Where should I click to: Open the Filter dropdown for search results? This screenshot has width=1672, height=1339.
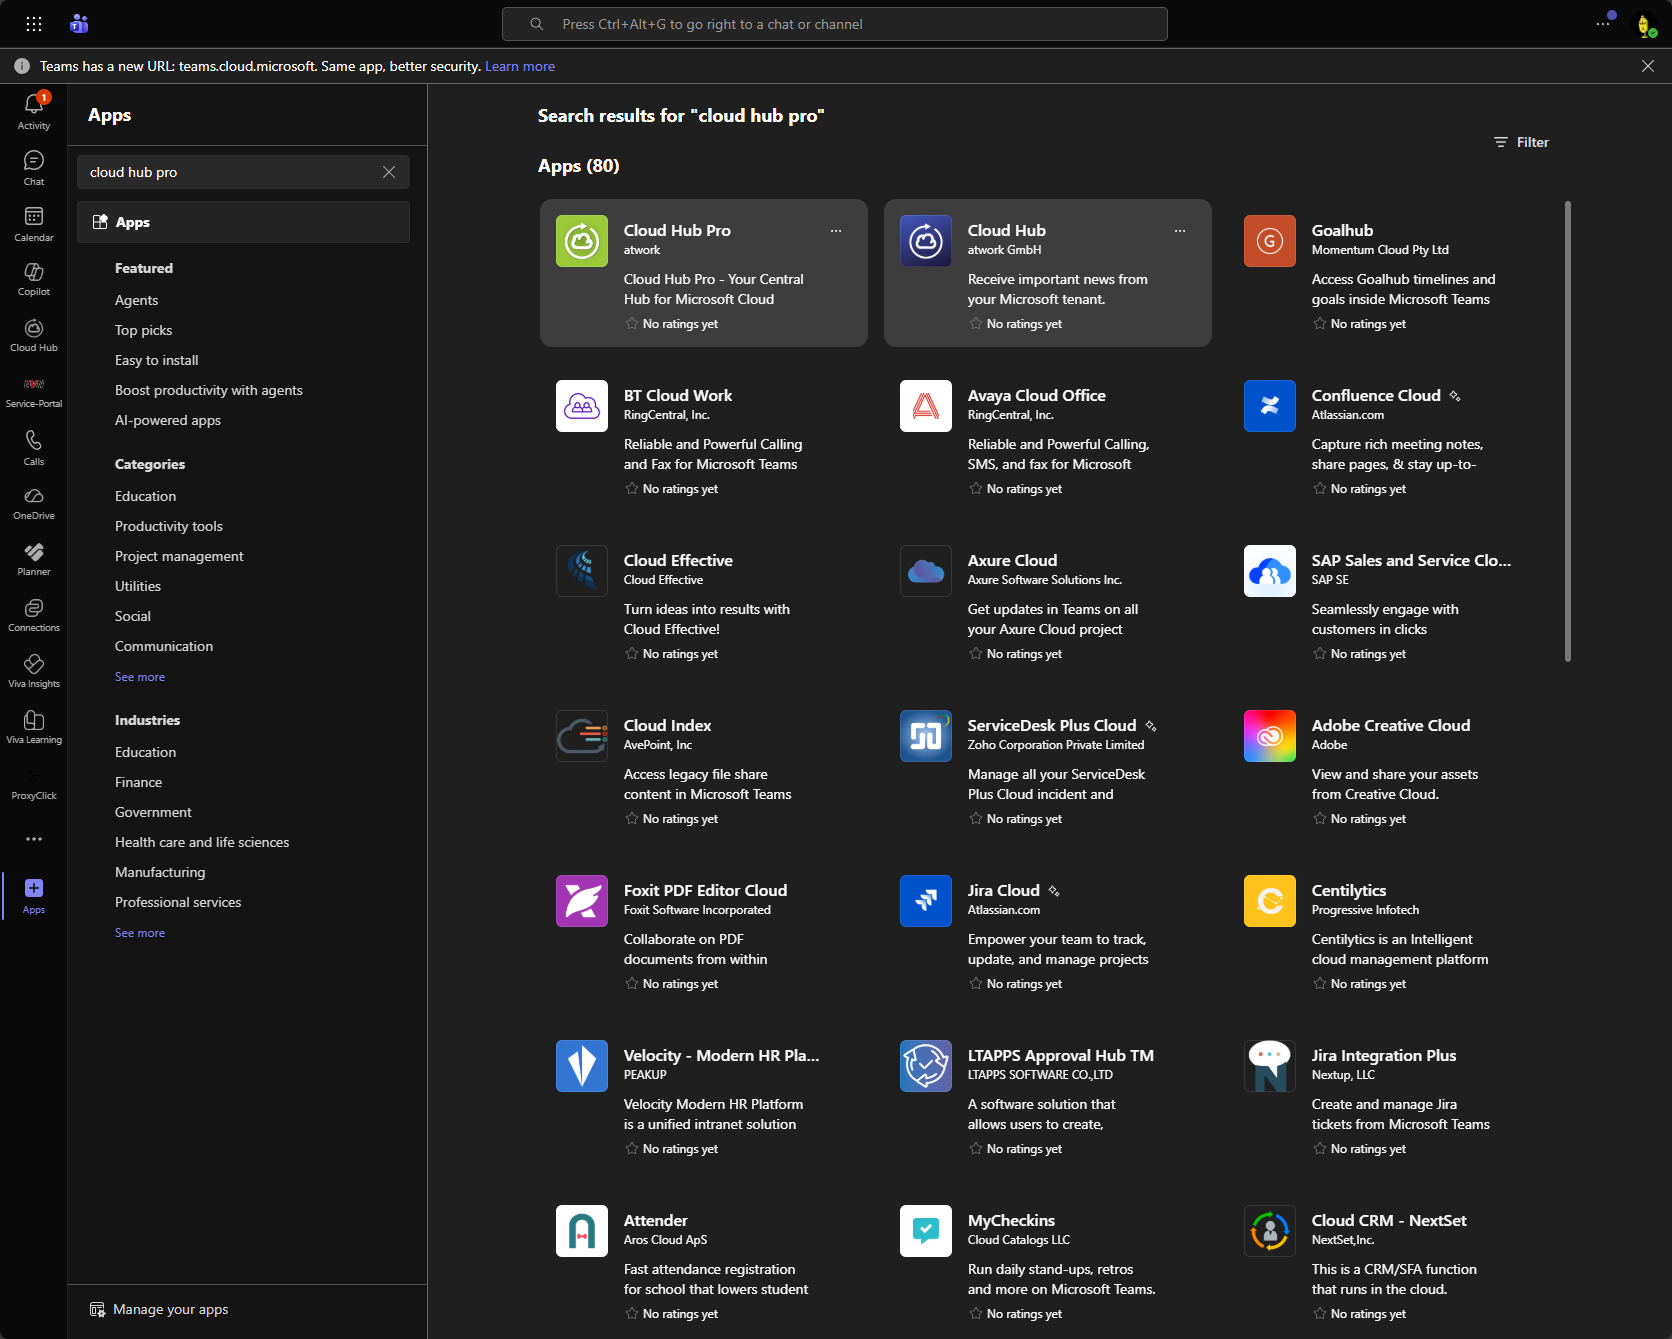point(1521,142)
